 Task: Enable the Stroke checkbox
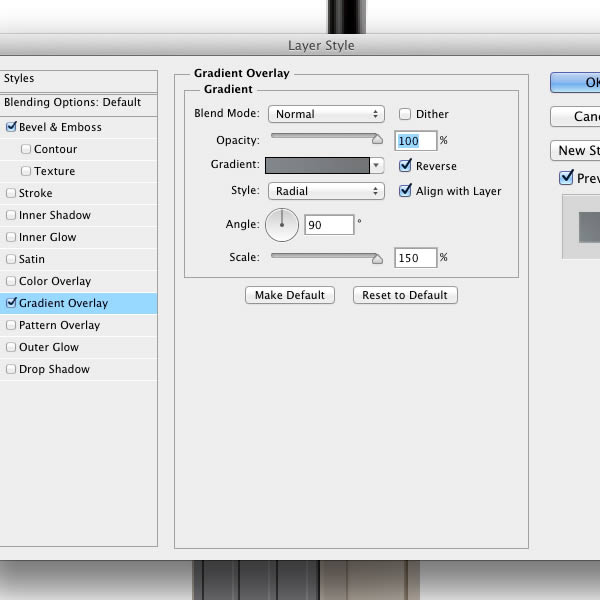[x=11, y=193]
